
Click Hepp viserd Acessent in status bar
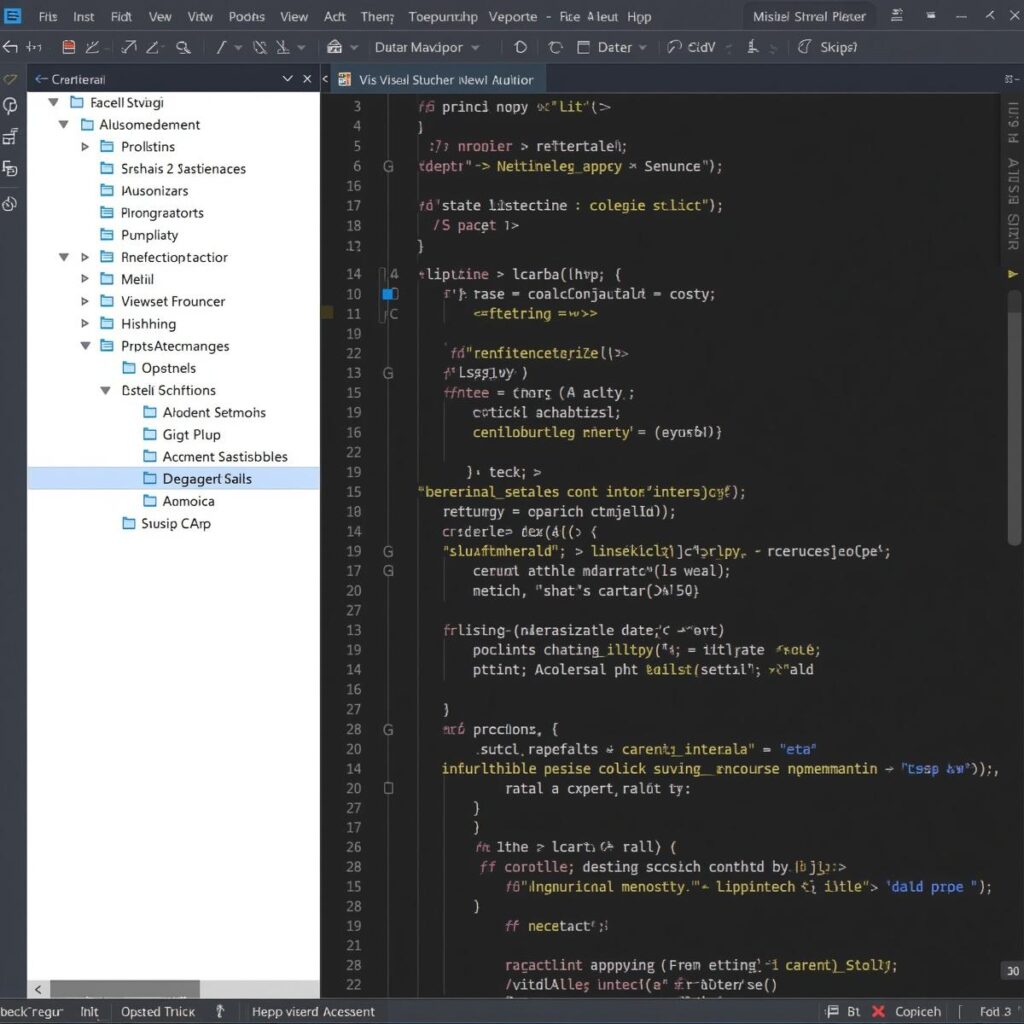coord(313,1012)
